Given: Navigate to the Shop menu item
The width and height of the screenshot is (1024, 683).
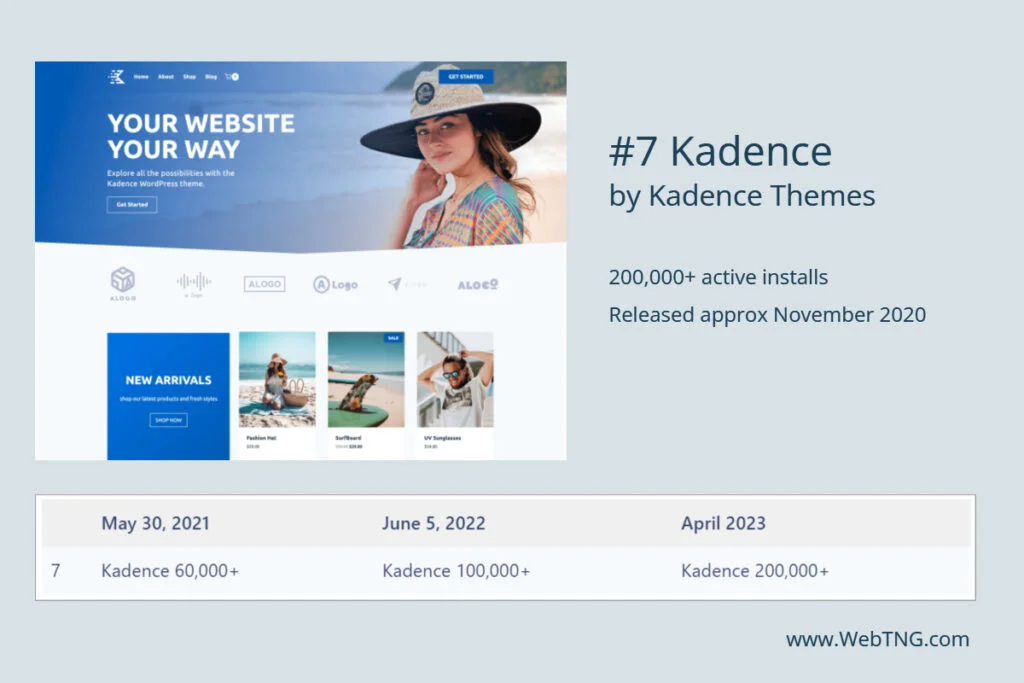Looking at the screenshot, I should [x=190, y=77].
